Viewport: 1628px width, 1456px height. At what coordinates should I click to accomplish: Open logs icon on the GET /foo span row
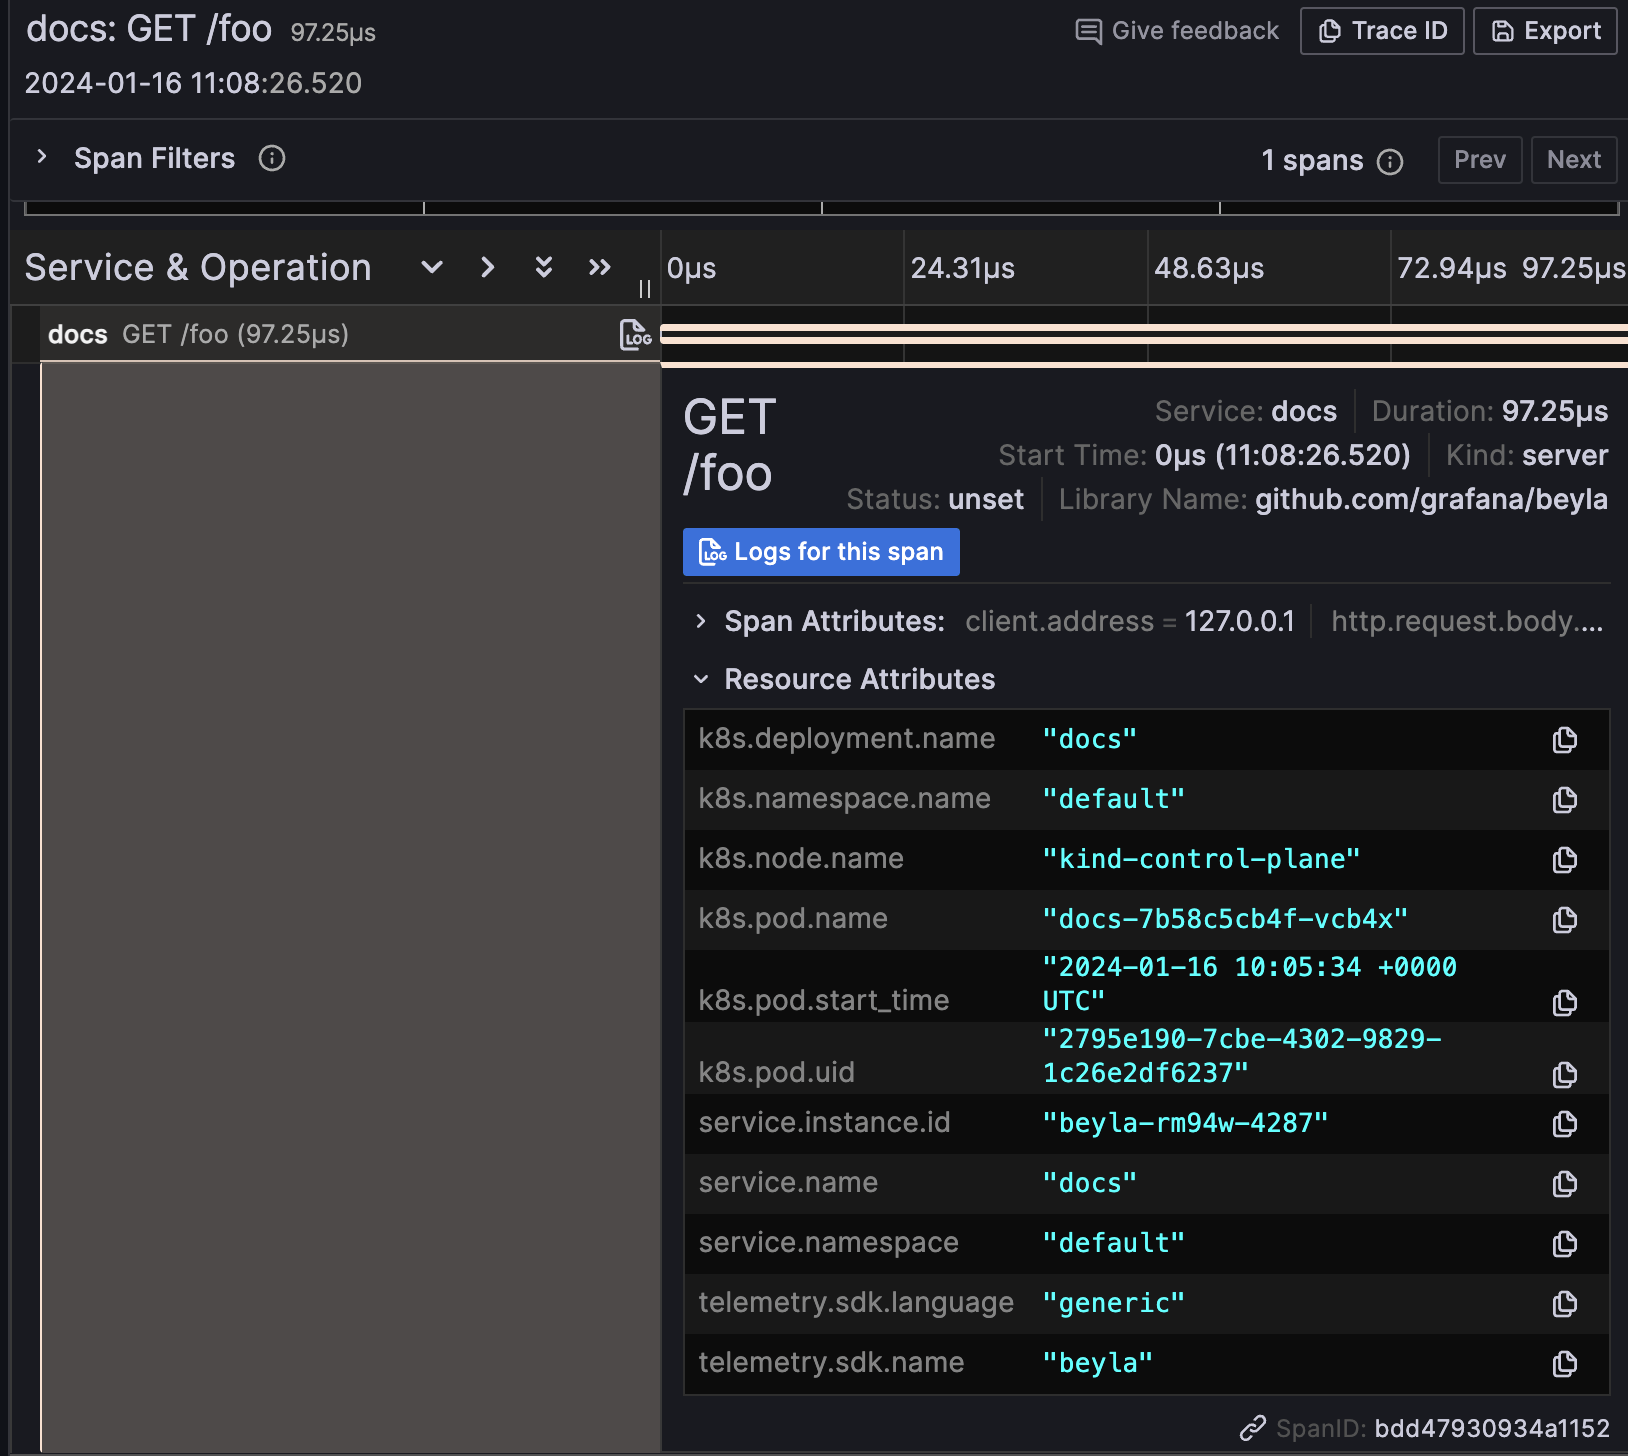point(634,334)
